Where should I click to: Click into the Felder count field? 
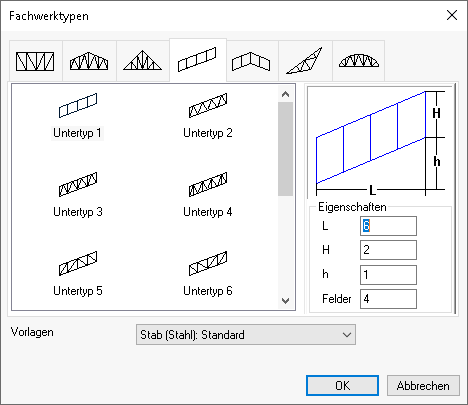pyautogui.click(x=388, y=299)
